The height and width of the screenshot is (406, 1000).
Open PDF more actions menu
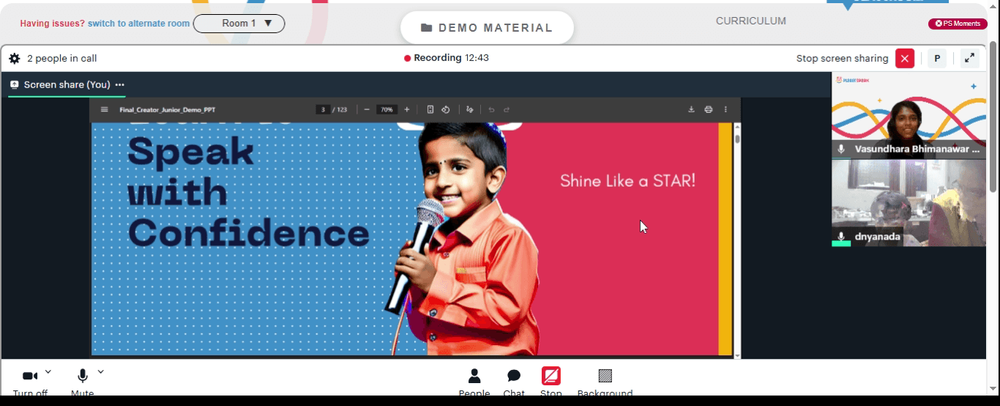(725, 110)
